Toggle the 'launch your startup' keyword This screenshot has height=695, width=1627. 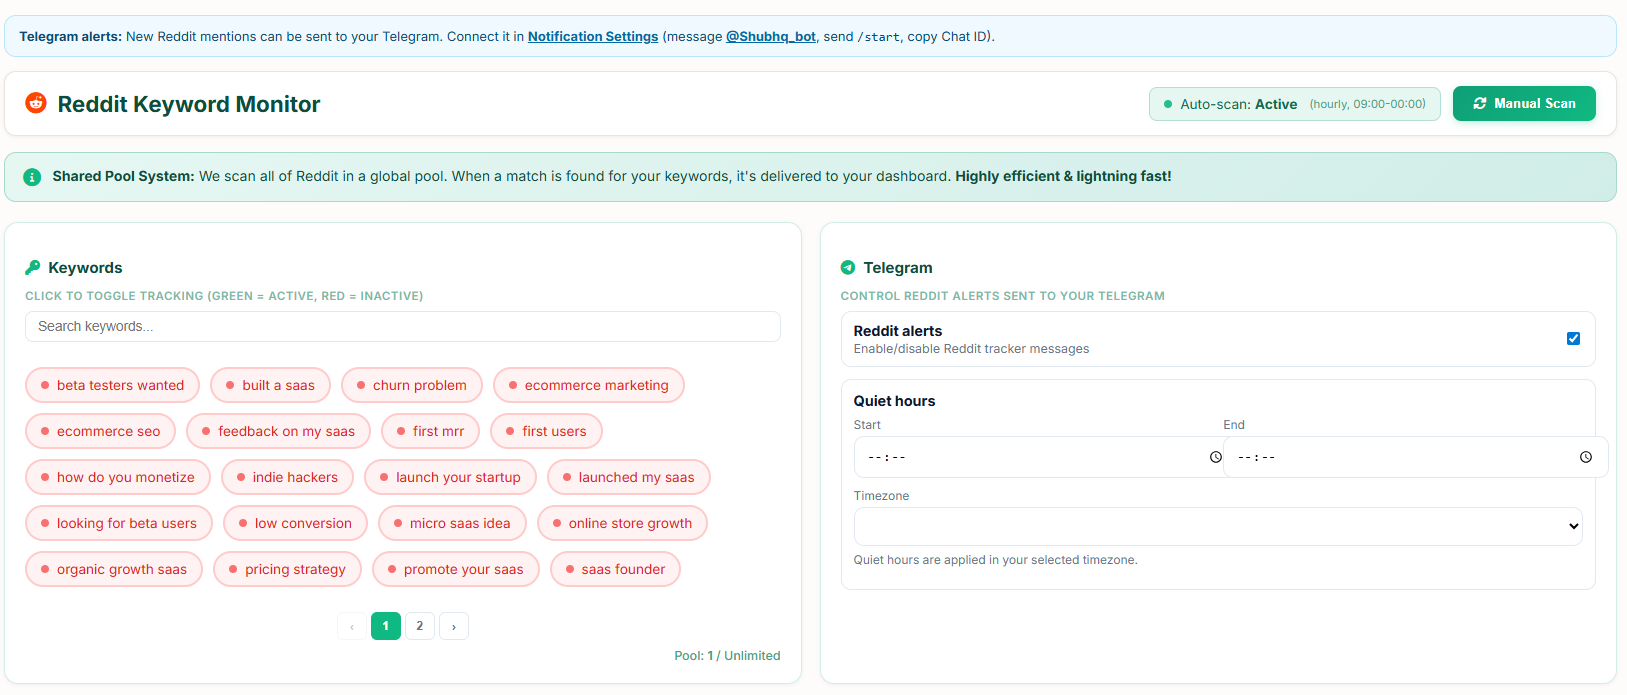coord(450,477)
